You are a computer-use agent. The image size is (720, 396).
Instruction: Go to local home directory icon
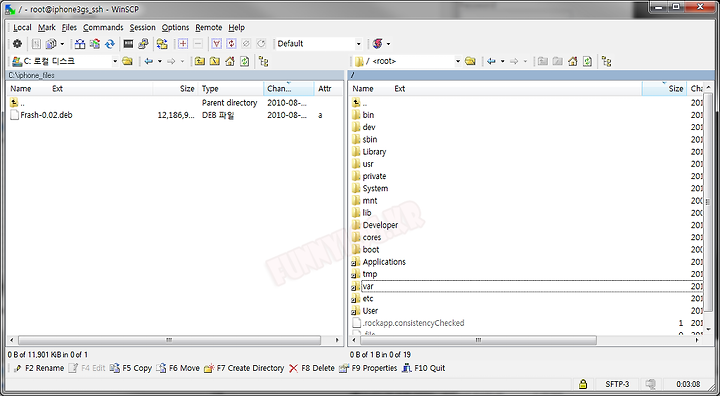coord(230,61)
